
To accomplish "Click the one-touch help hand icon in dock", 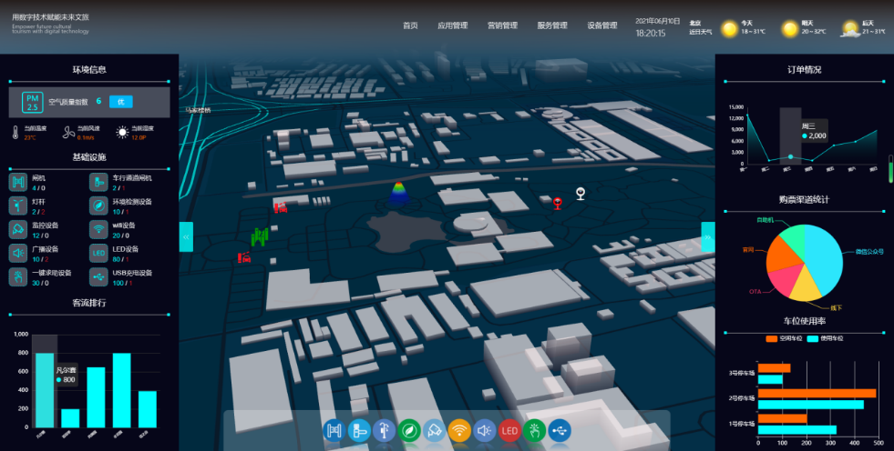I will pyautogui.click(x=535, y=430).
